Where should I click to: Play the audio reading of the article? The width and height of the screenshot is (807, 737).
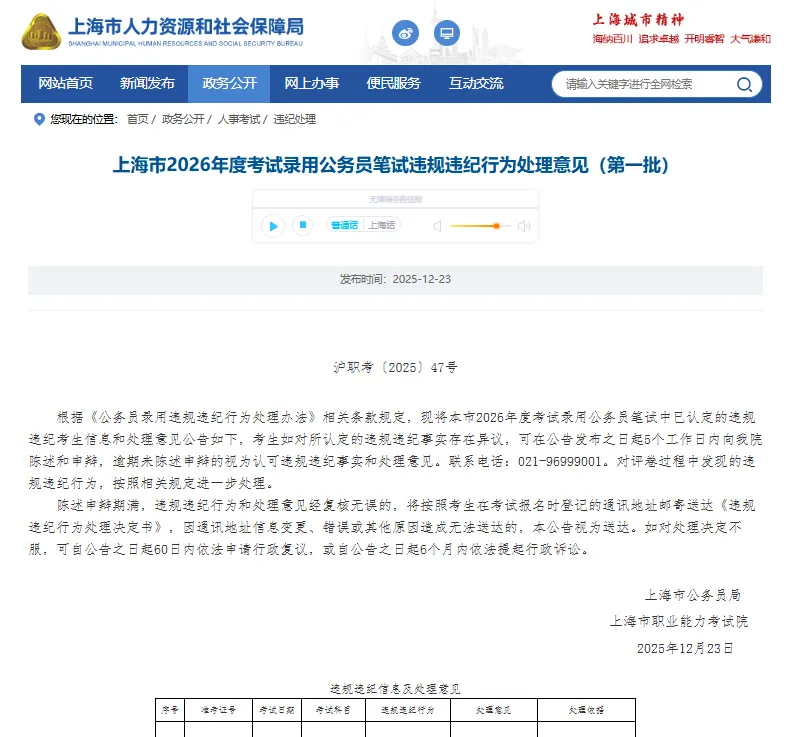tap(273, 226)
